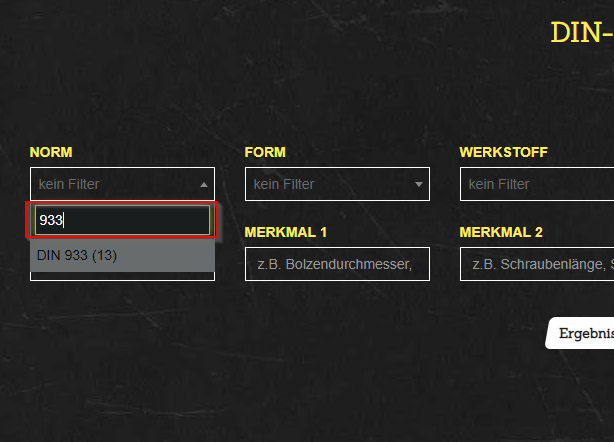Click the FORM label
The height and width of the screenshot is (442, 614).
point(265,152)
